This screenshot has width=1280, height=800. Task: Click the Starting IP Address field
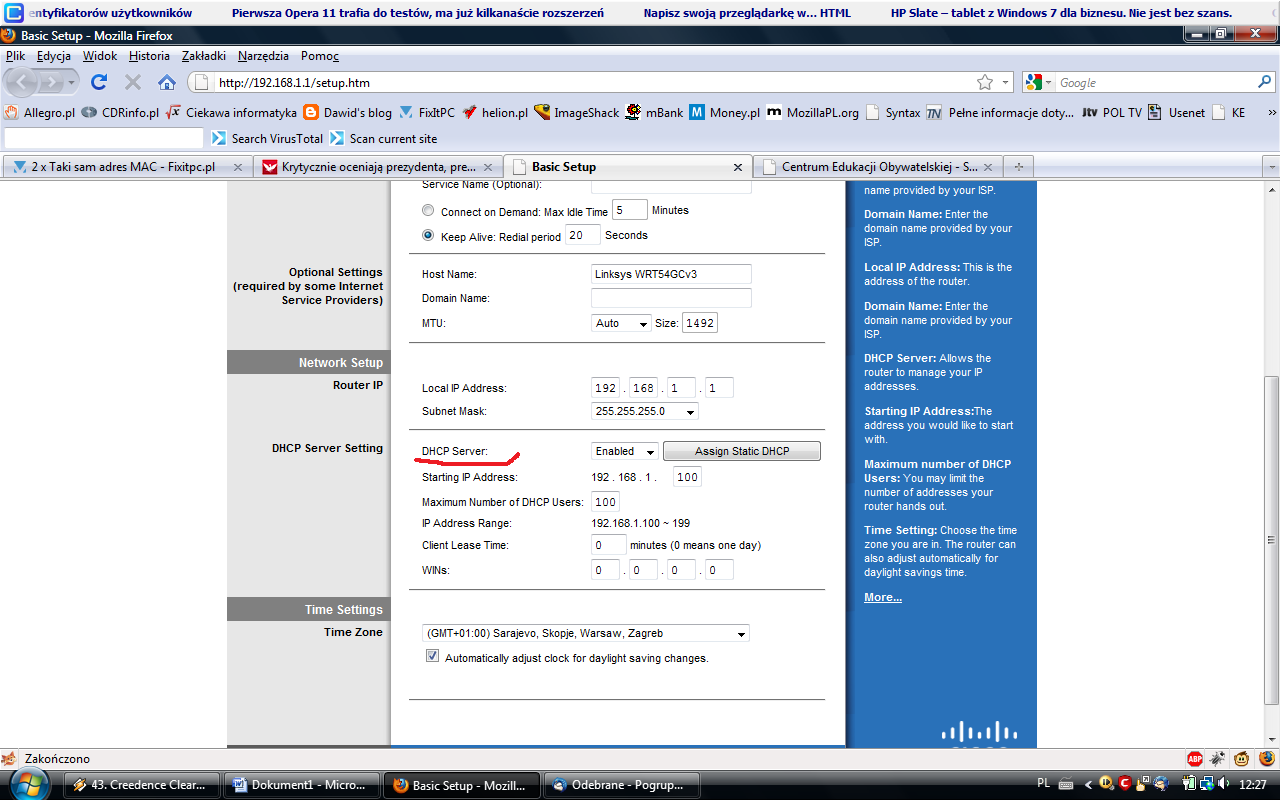click(x=687, y=477)
